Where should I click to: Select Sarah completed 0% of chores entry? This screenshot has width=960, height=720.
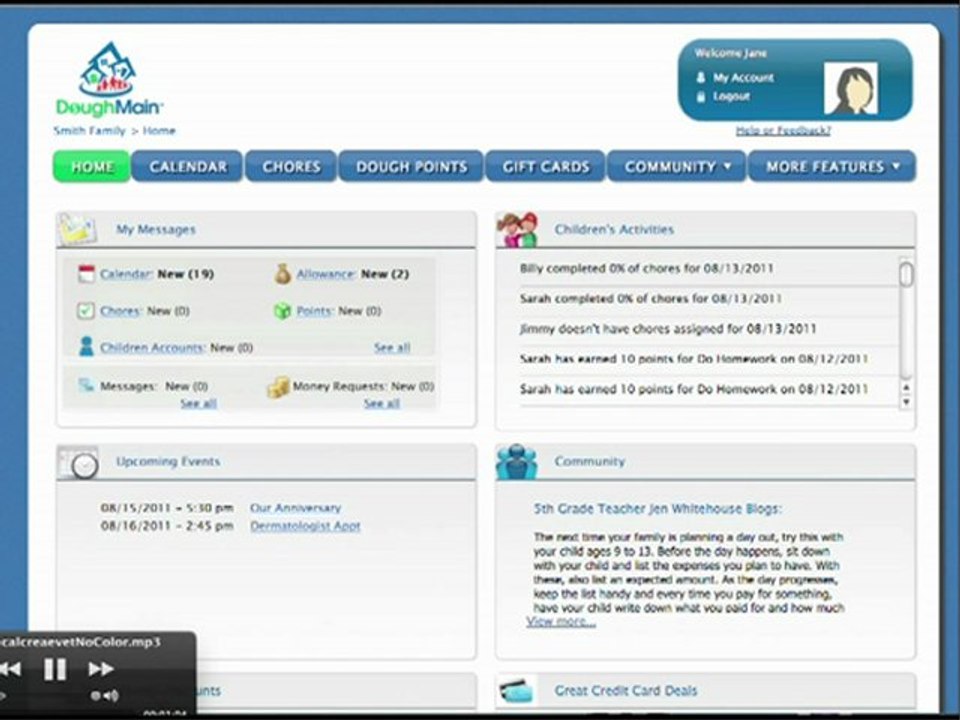(x=650, y=299)
